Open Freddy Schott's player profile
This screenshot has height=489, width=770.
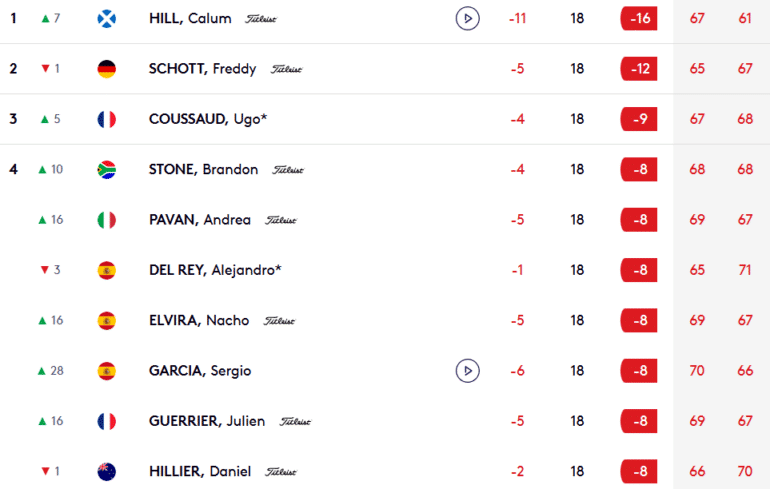(x=202, y=69)
